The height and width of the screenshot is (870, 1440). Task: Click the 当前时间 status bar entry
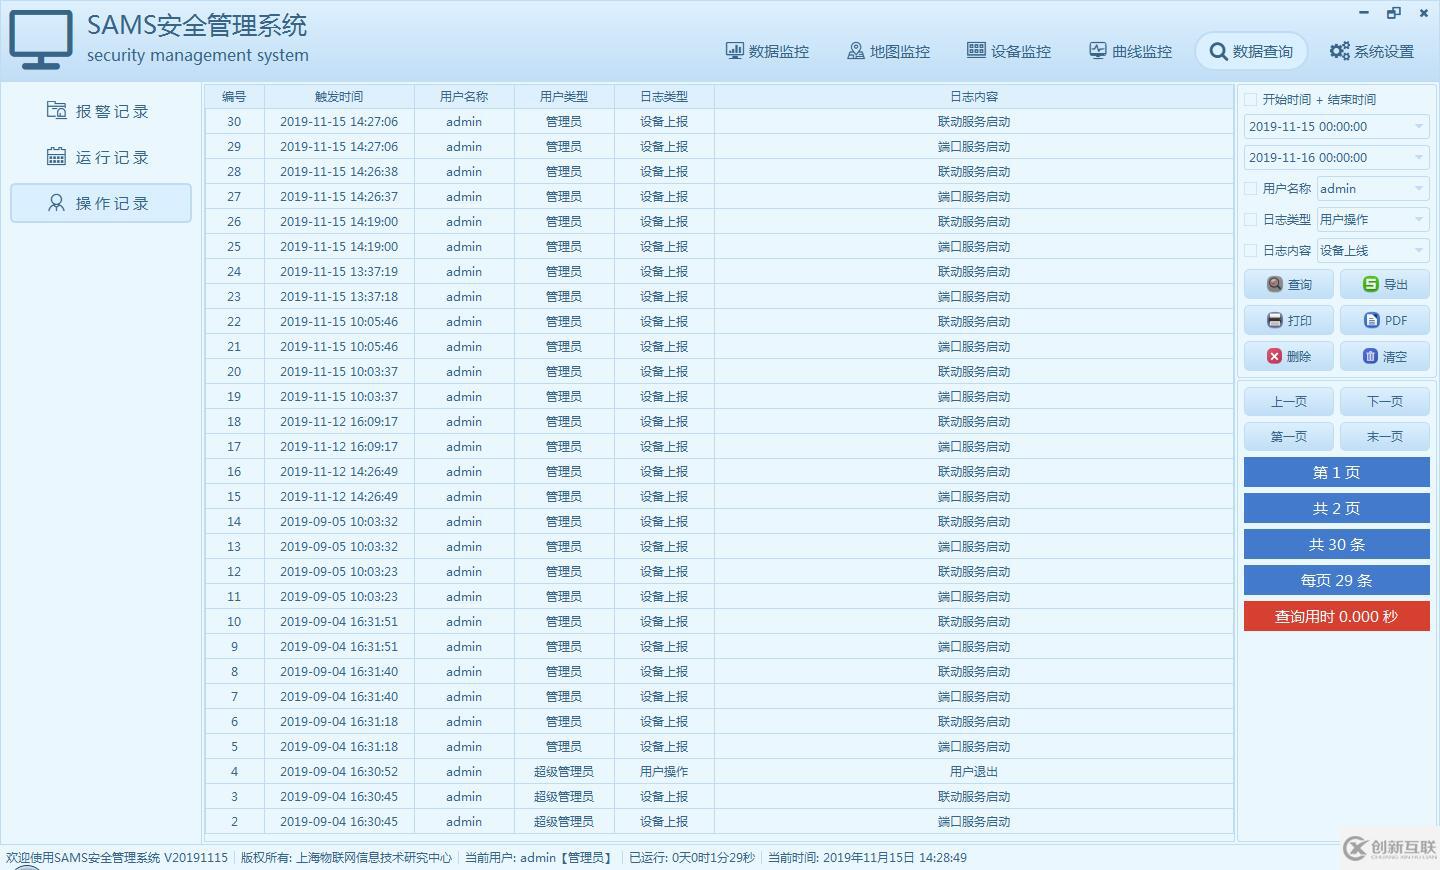tap(867, 857)
